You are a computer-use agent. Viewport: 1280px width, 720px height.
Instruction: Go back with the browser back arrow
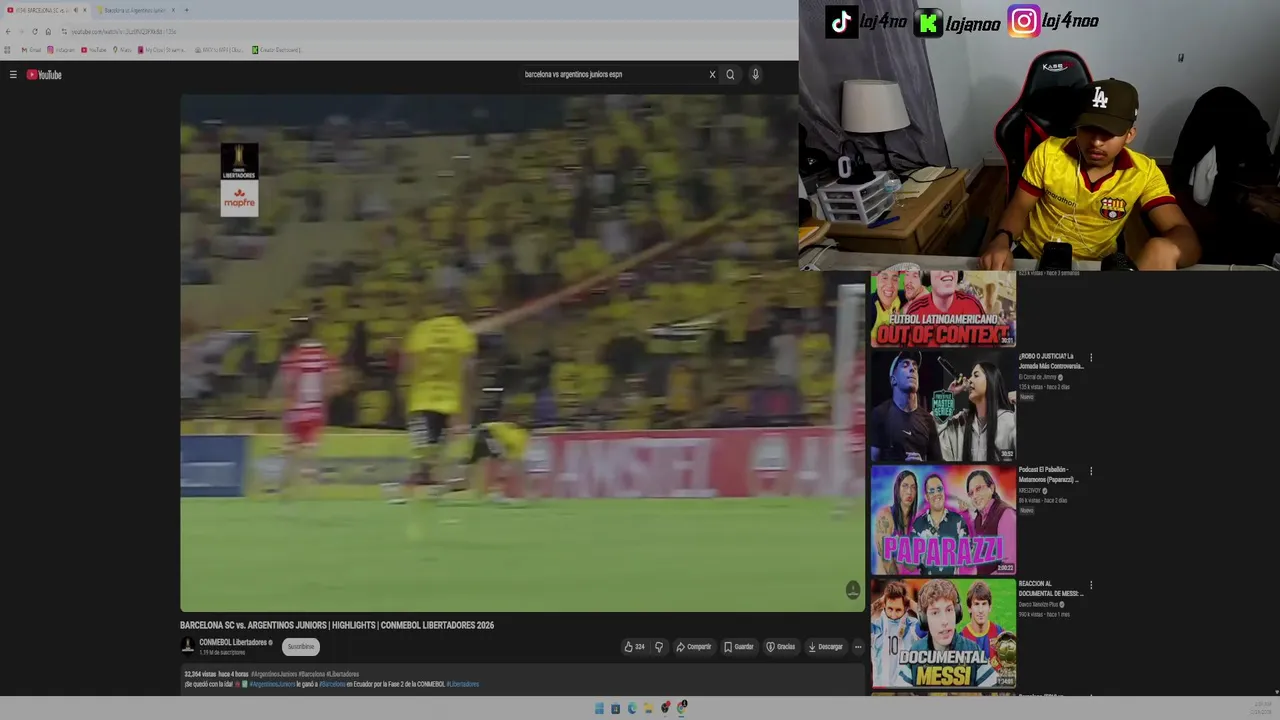(x=8, y=31)
